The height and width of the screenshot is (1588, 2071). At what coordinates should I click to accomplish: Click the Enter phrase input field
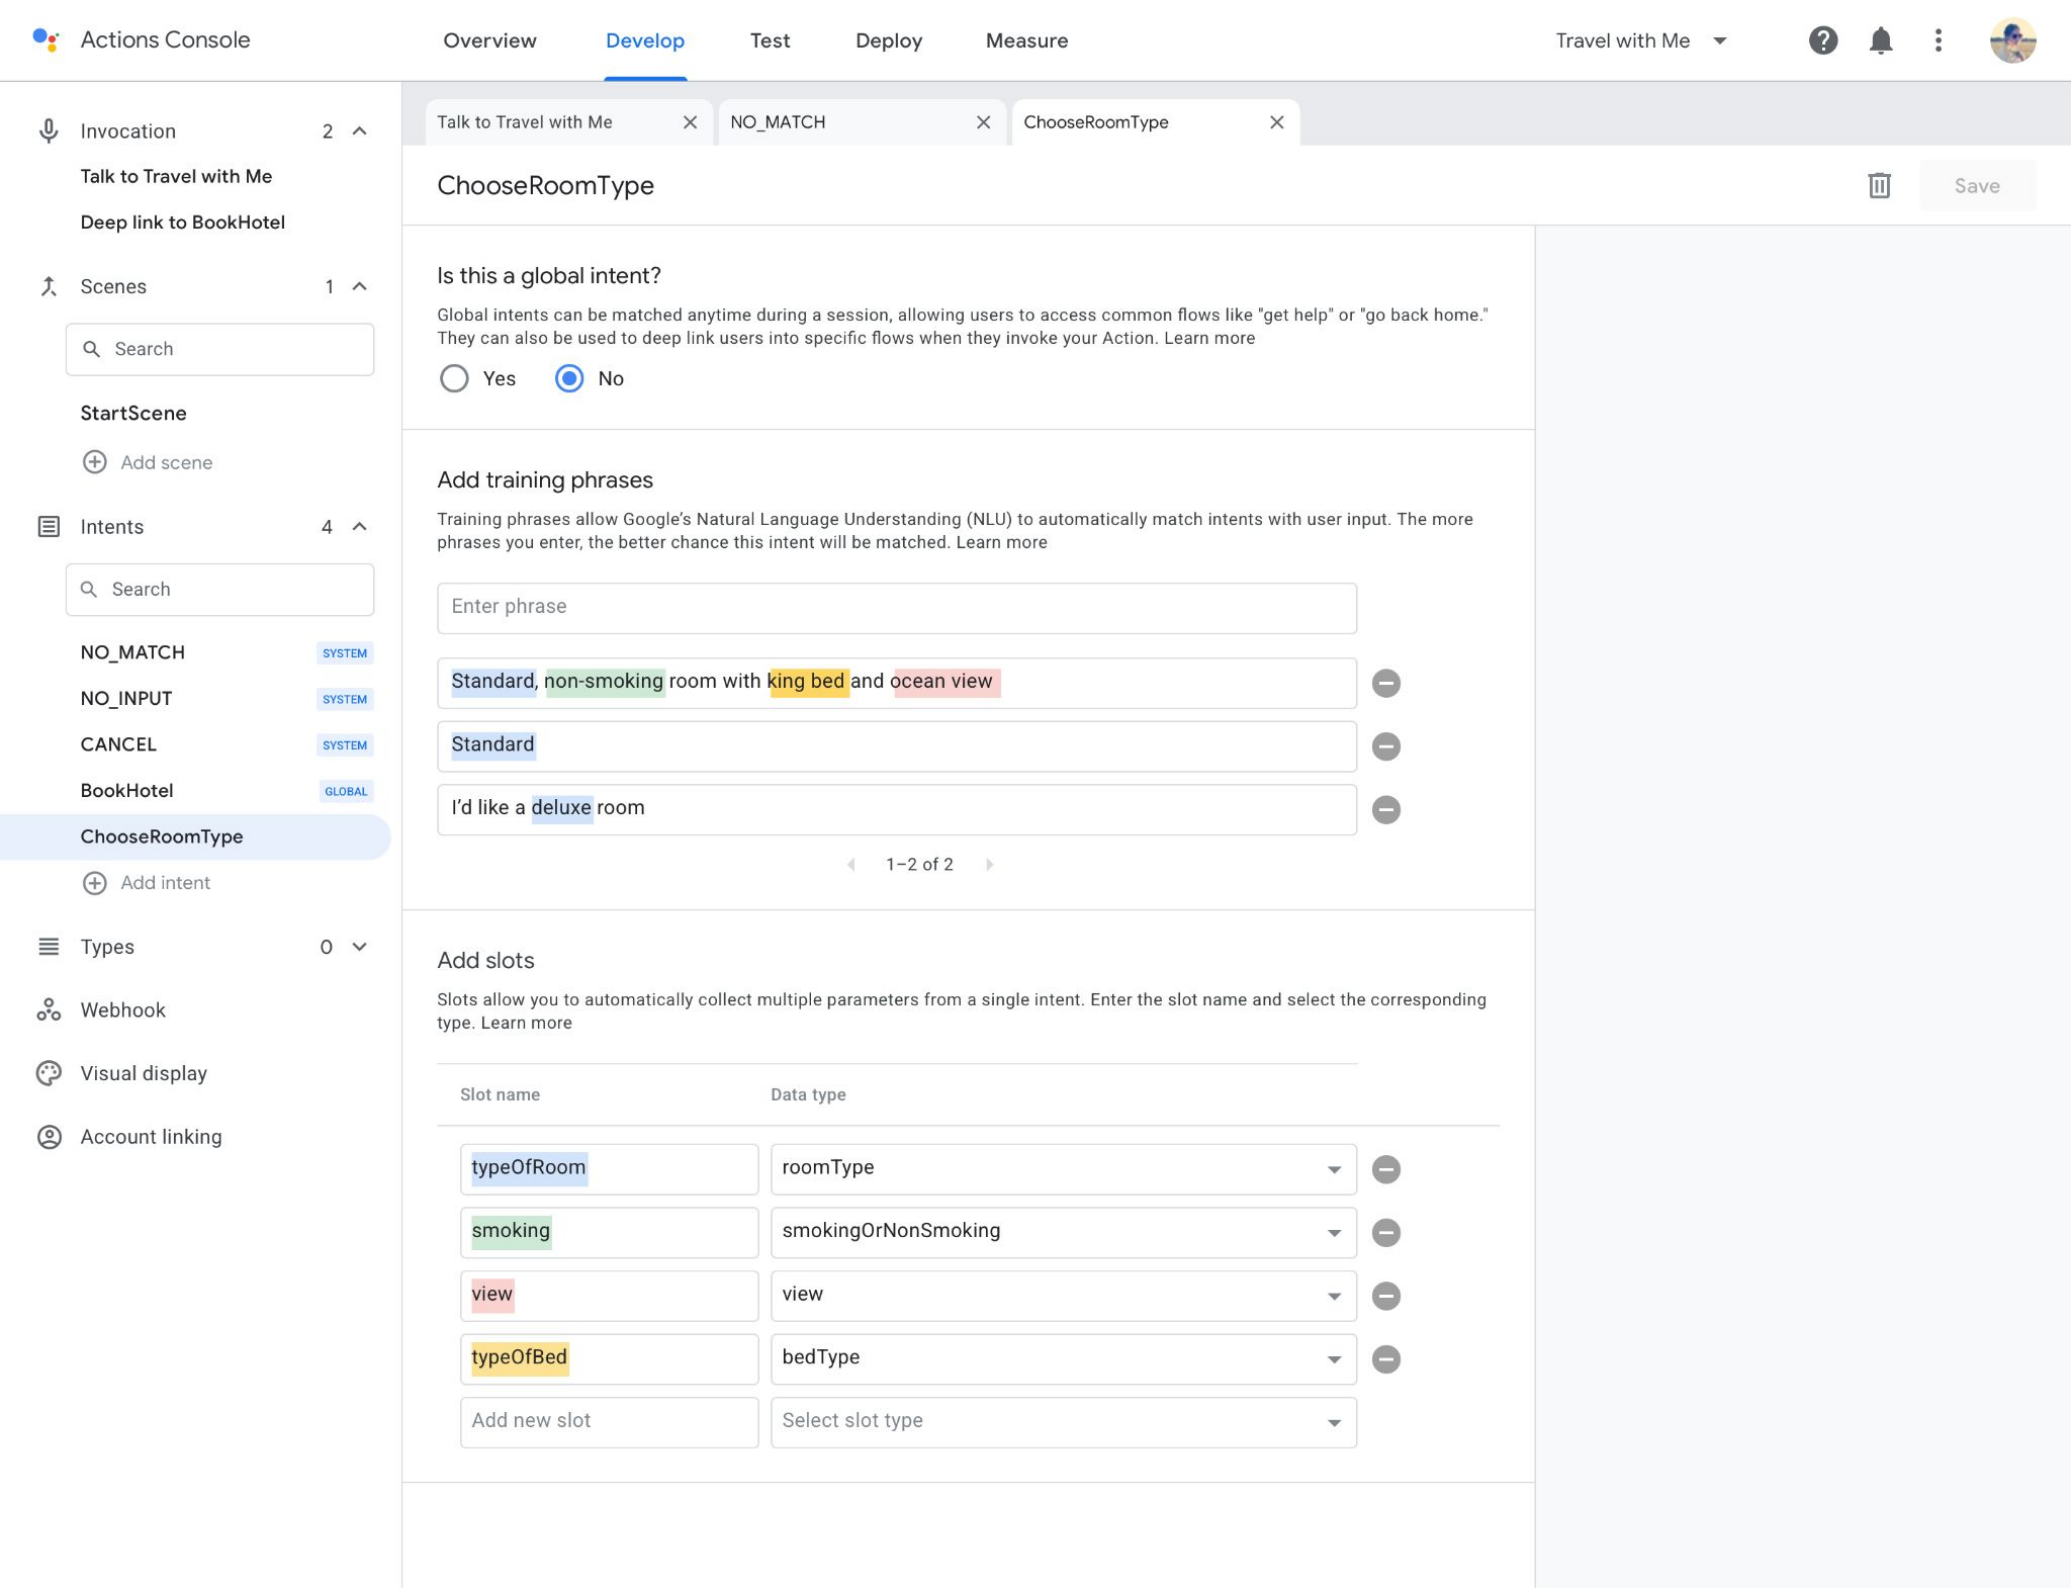pos(896,607)
